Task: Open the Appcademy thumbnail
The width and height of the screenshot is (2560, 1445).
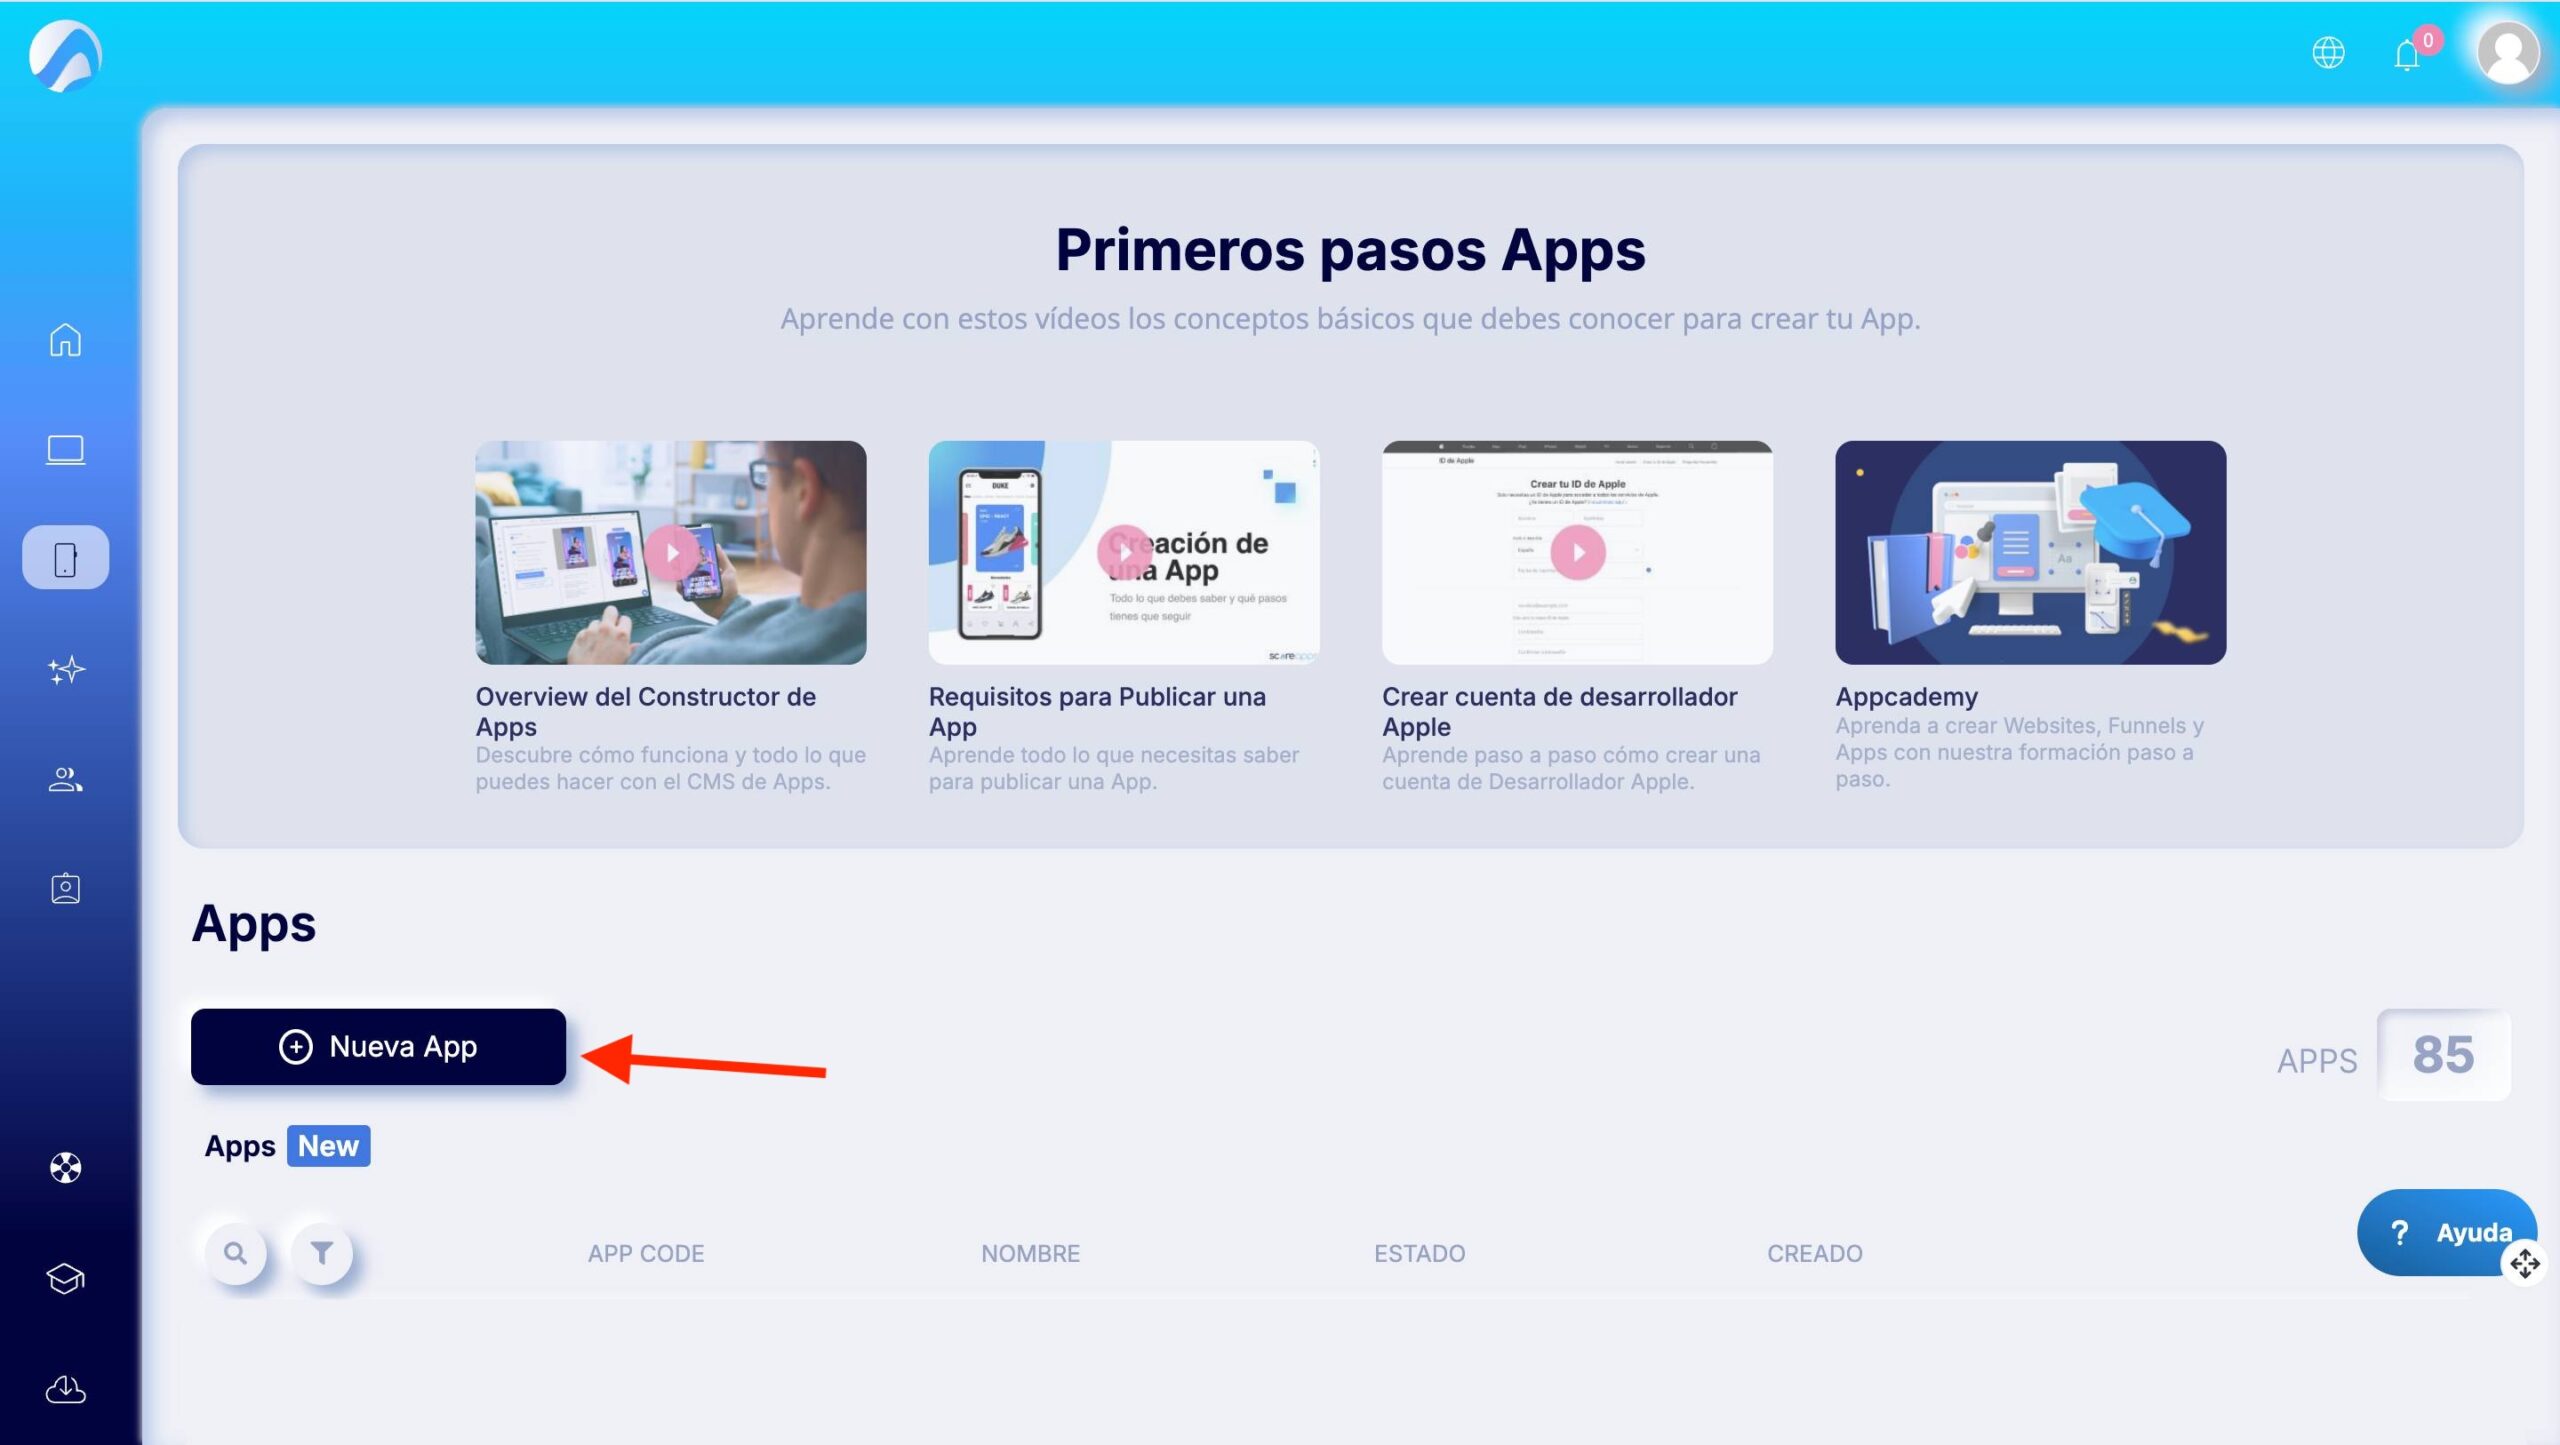Action: click(x=2030, y=552)
